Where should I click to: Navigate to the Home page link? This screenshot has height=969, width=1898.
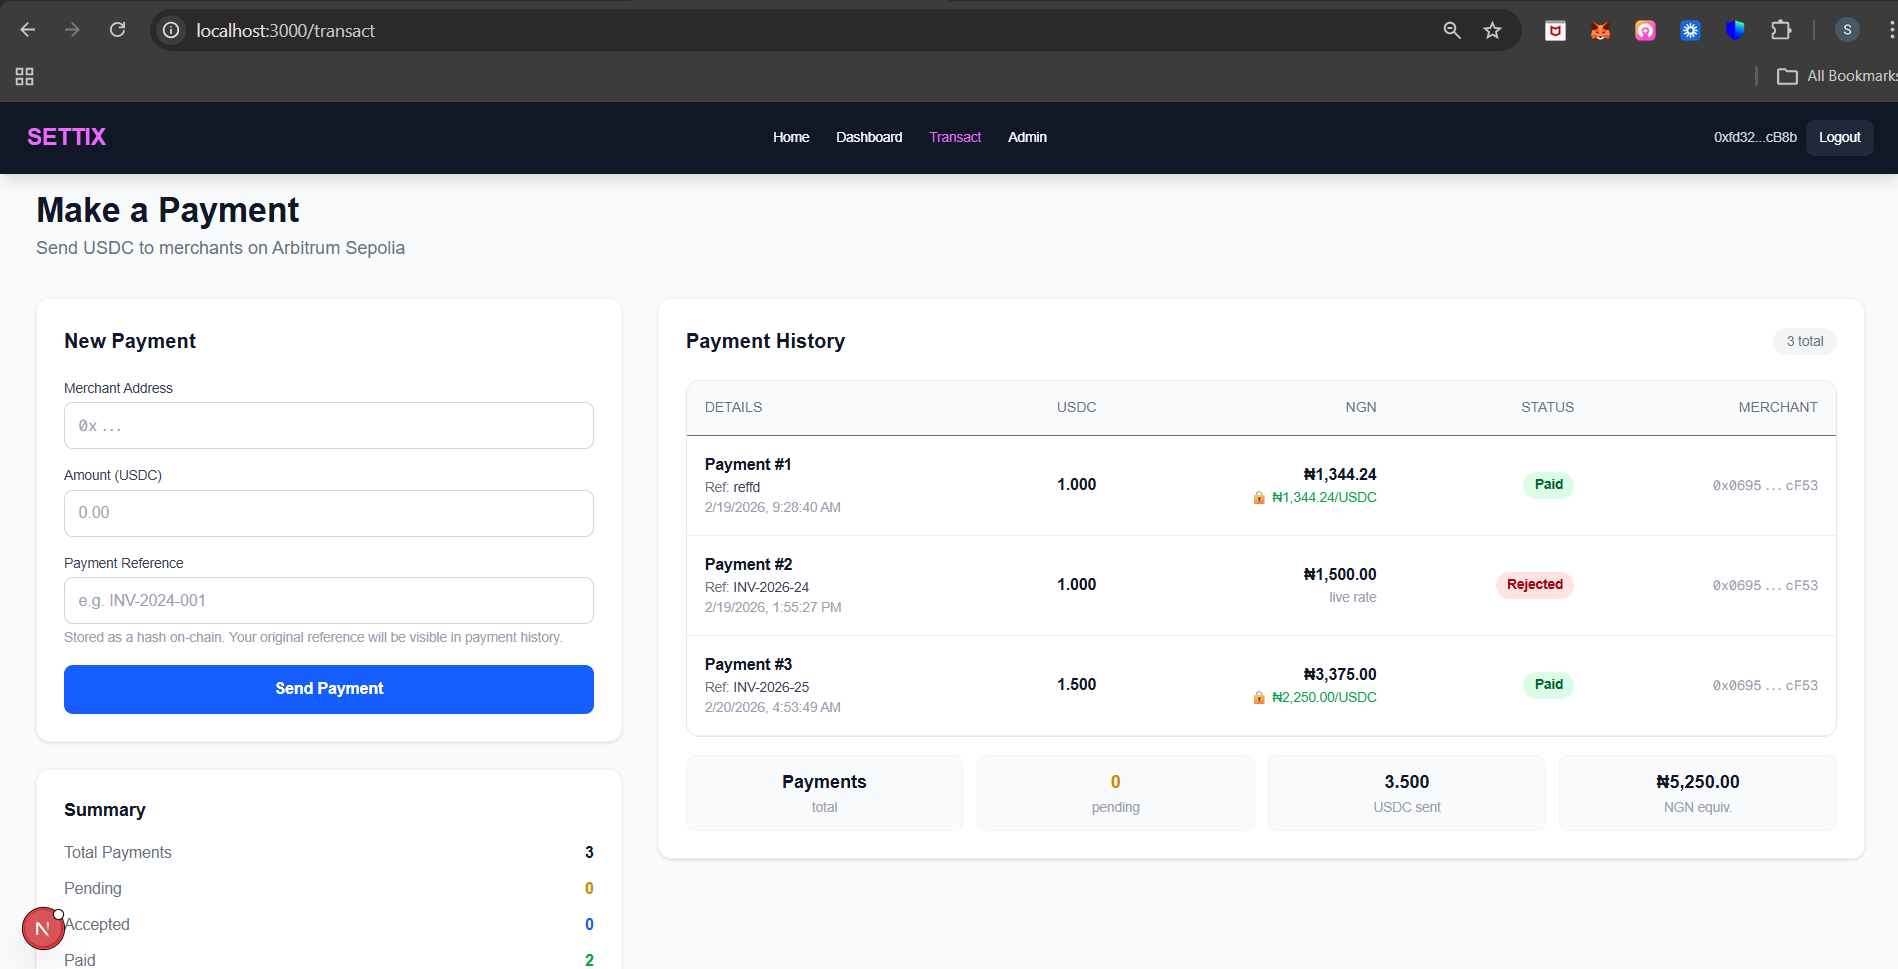coord(790,137)
